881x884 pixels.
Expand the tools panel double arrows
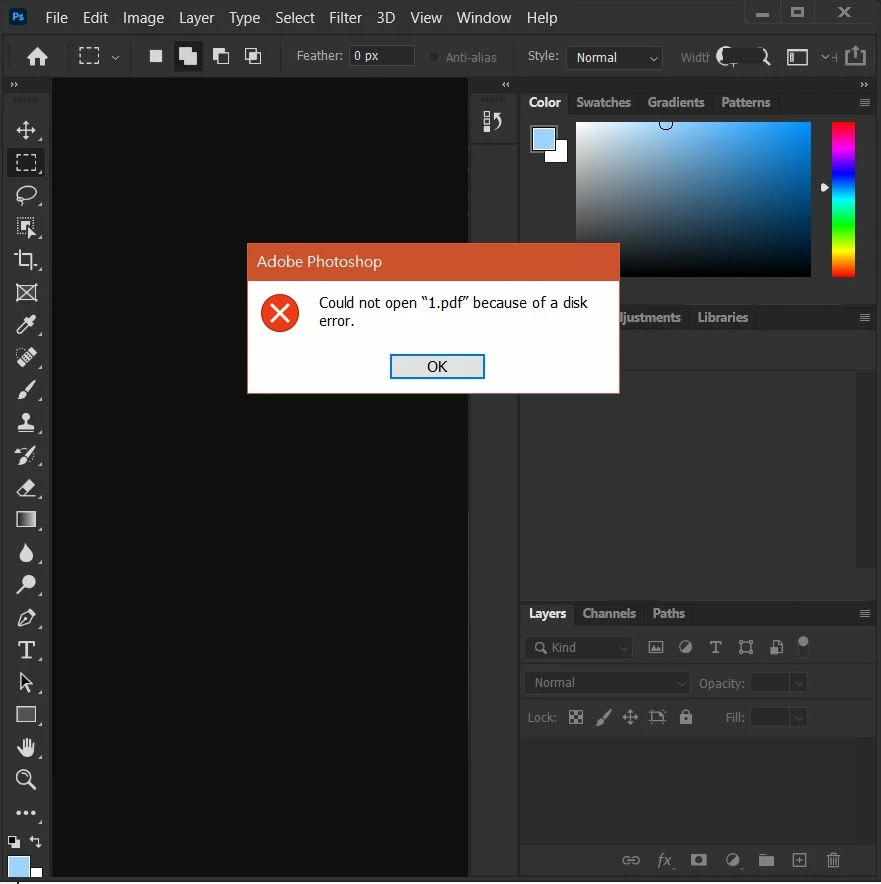(x=14, y=85)
